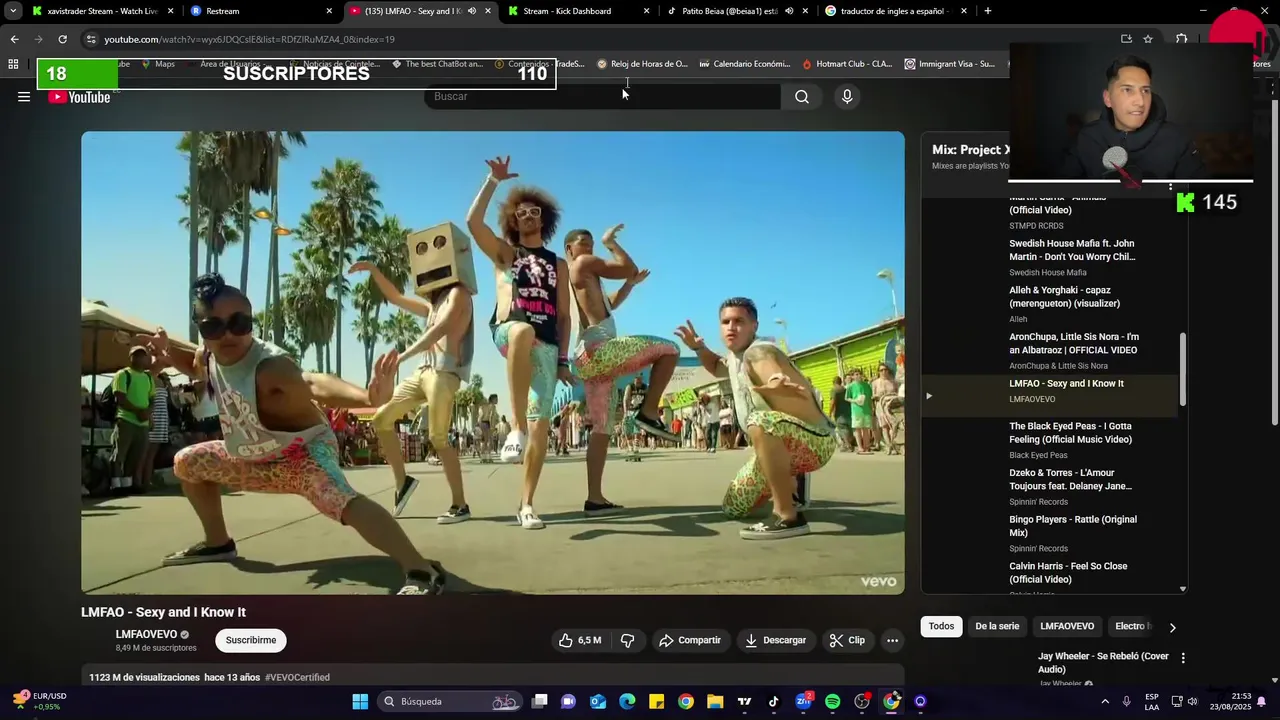Open Windows Start menu
The image size is (1280, 720).
click(360, 701)
